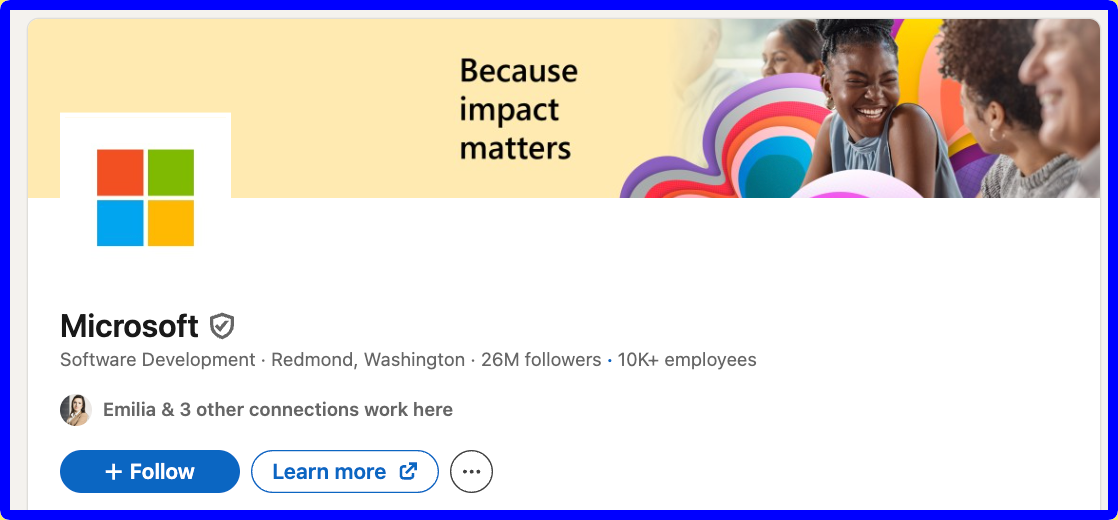
Task: Open the three-dot more options button
Action: point(471,471)
